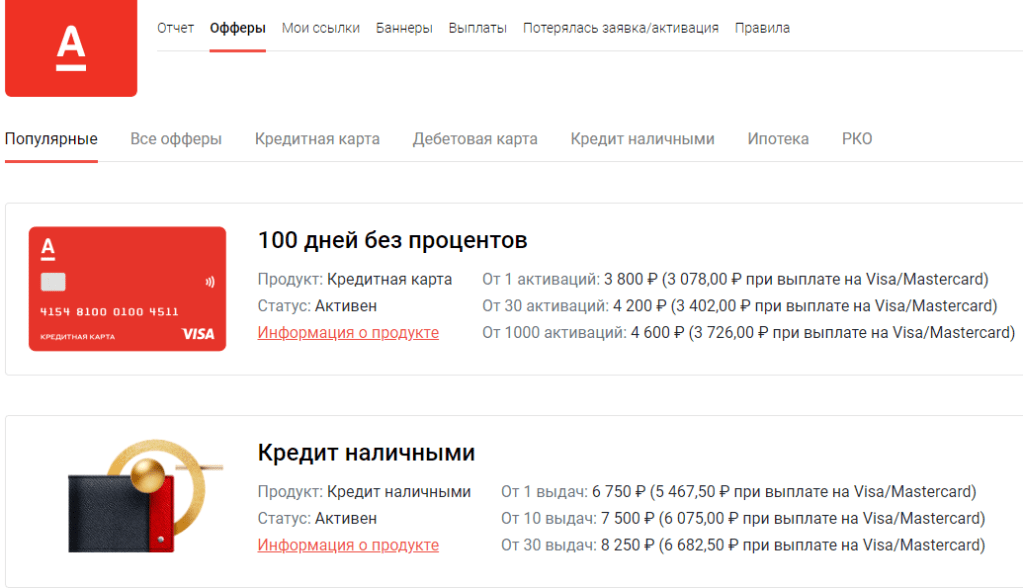Open Потерялась заявка/активация page
Screen dimensions: 1023x588
[x=620, y=28]
